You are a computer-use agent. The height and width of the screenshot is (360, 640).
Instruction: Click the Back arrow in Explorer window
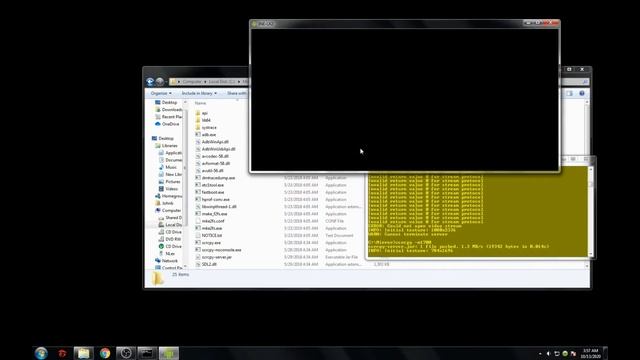pyautogui.click(x=150, y=82)
